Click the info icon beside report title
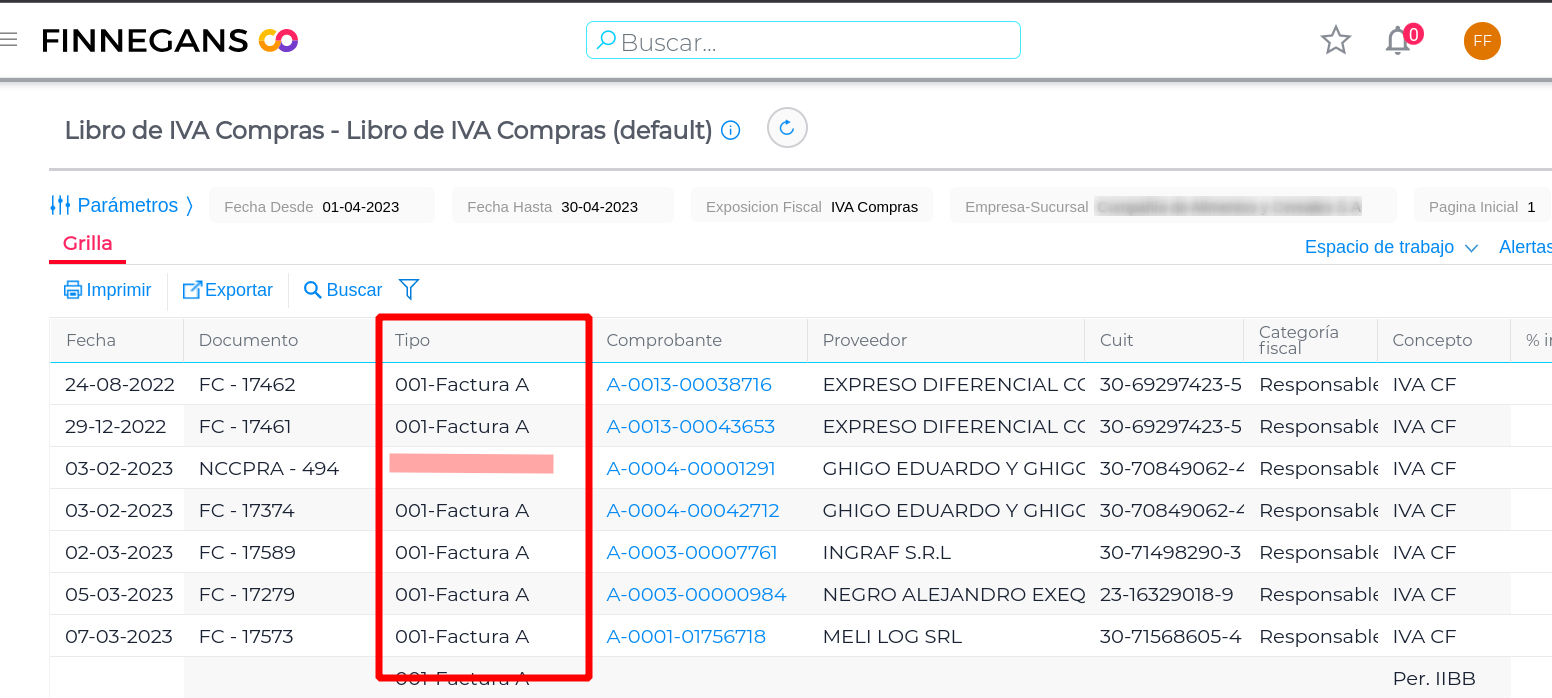This screenshot has height=698, width=1552. click(x=731, y=131)
